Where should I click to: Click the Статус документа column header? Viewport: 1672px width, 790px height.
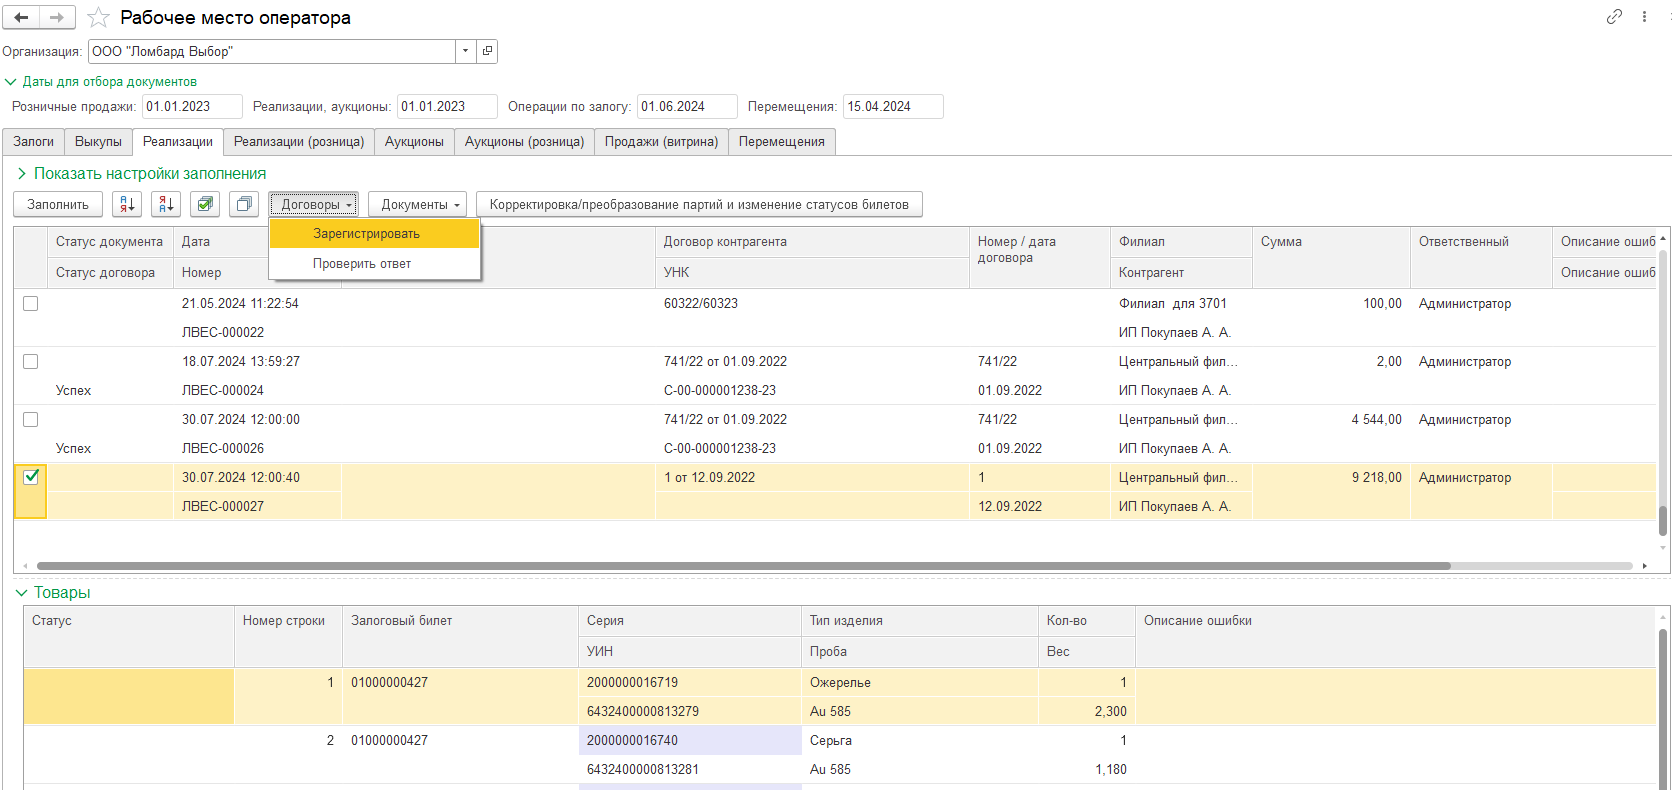click(x=109, y=242)
